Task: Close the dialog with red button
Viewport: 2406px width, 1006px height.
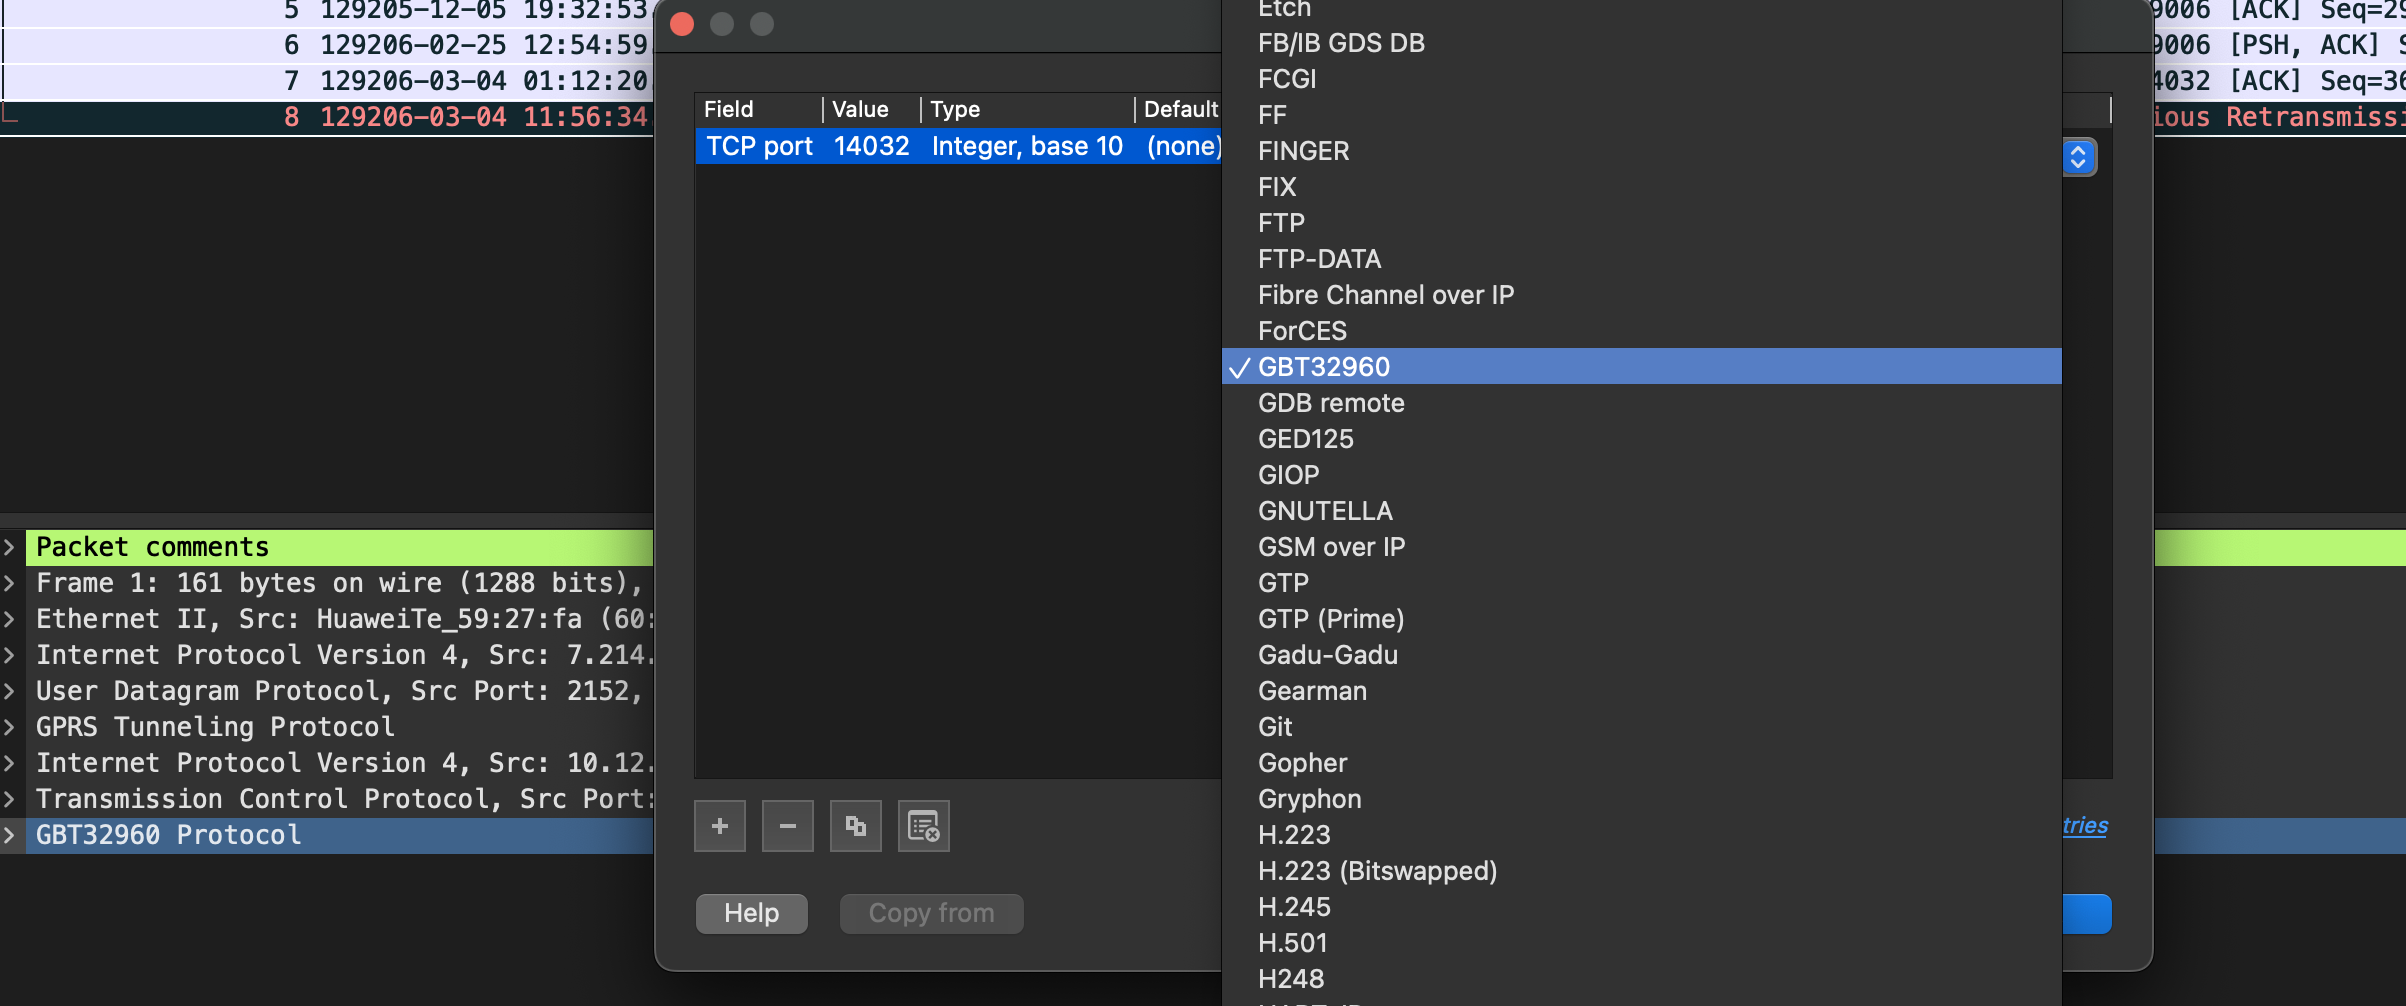Action: point(682,24)
